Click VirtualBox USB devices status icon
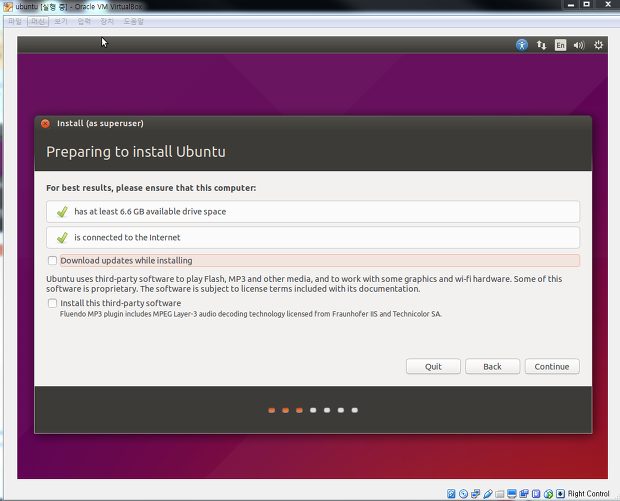Viewport: 620px width, 501px height. pyautogui.click(x=488, y=493)
